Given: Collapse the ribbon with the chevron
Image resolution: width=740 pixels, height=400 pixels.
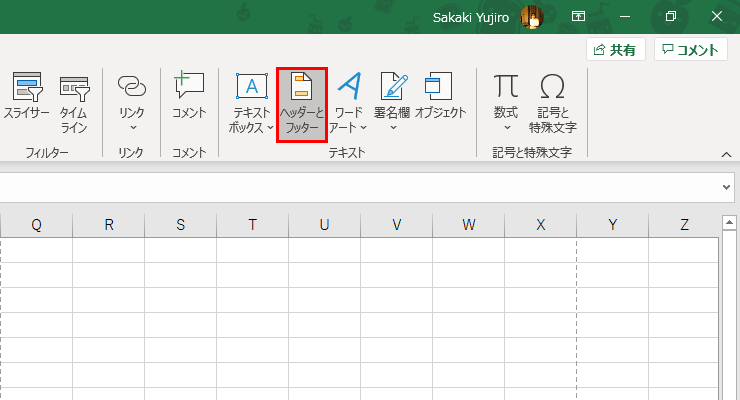Looking at the screenshot, I should click(727, 153).
